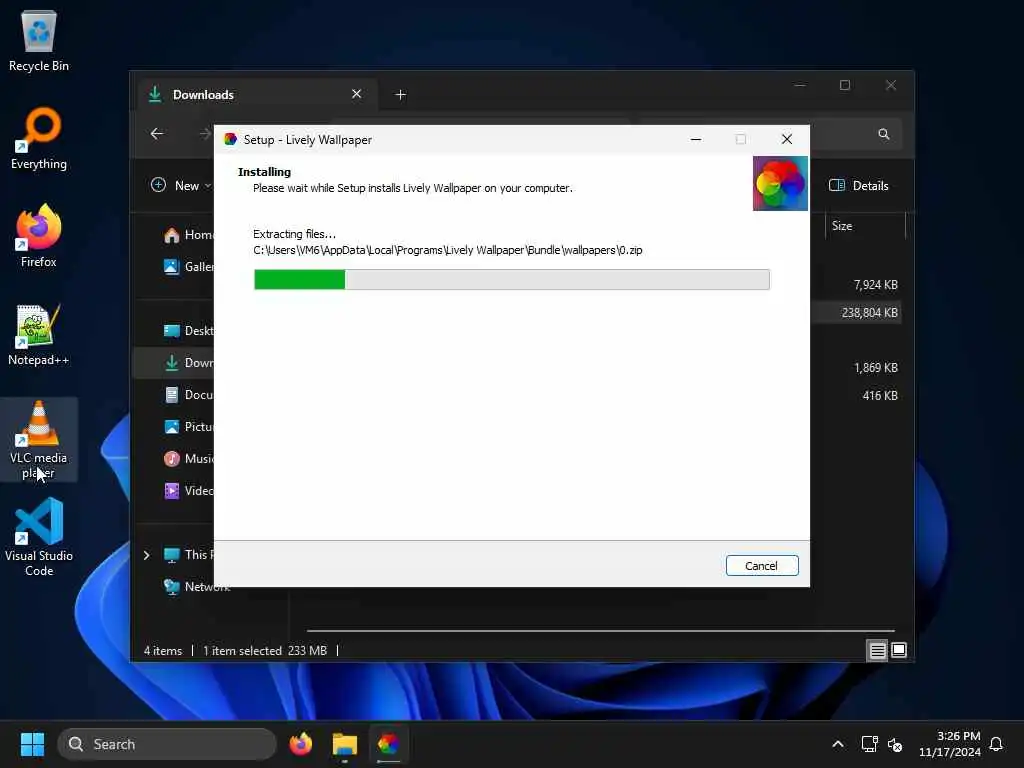
Task: Click the taskbar Search box
Action: pos(167,744)
